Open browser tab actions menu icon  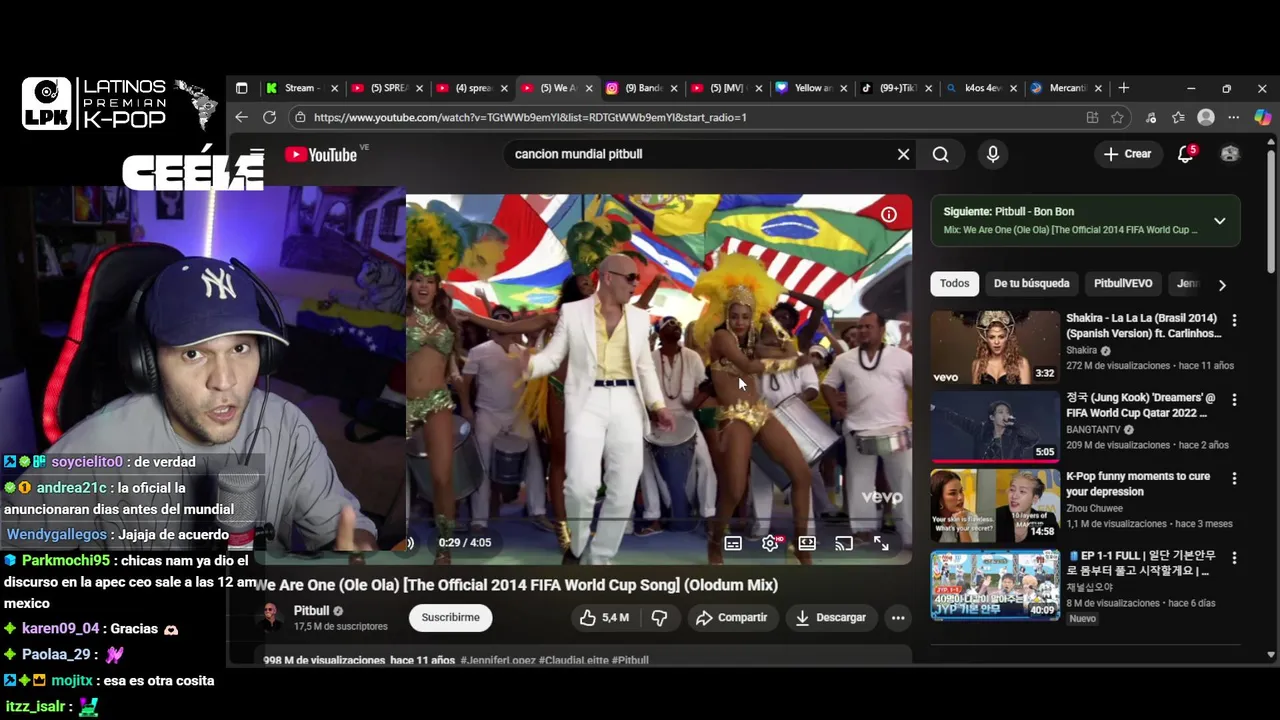click(x=241, y=88)
